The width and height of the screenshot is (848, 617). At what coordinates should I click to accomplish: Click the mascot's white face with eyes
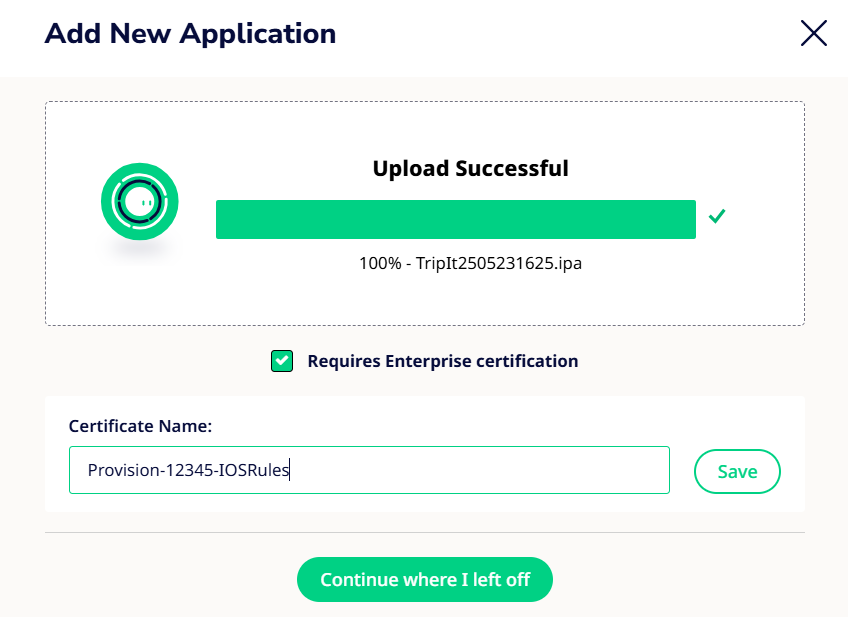pos(140,202)
